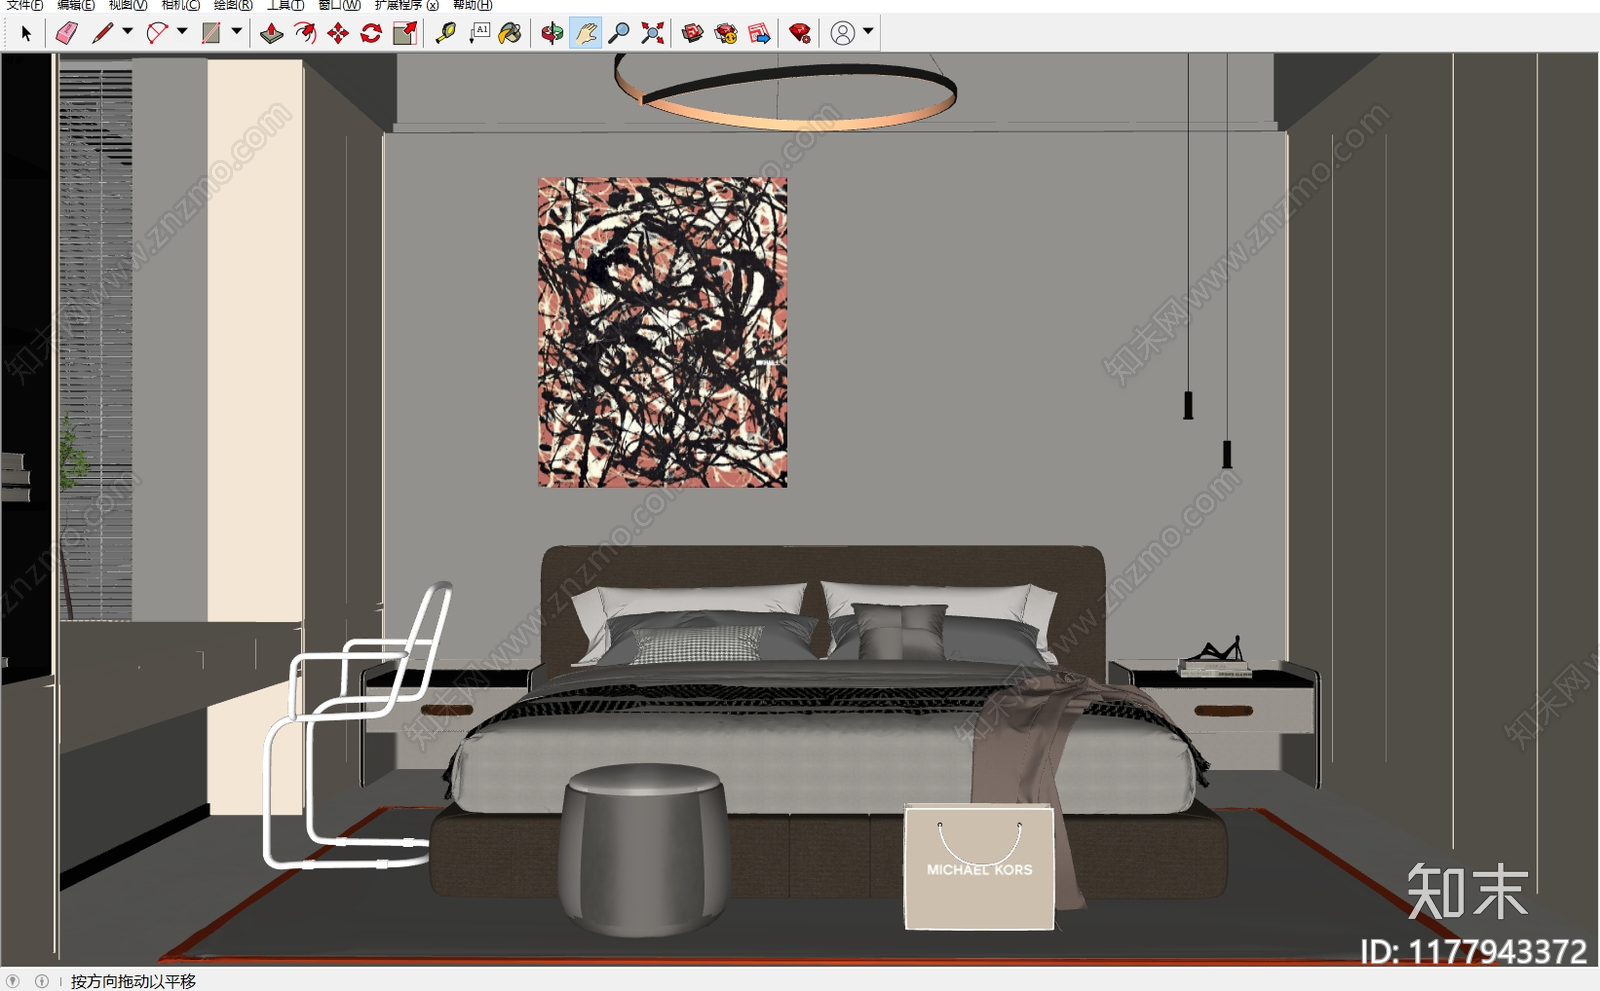Activate the Push/Pull tool
This screenshot has width=1600, height=991.
(x=271, y=33)
